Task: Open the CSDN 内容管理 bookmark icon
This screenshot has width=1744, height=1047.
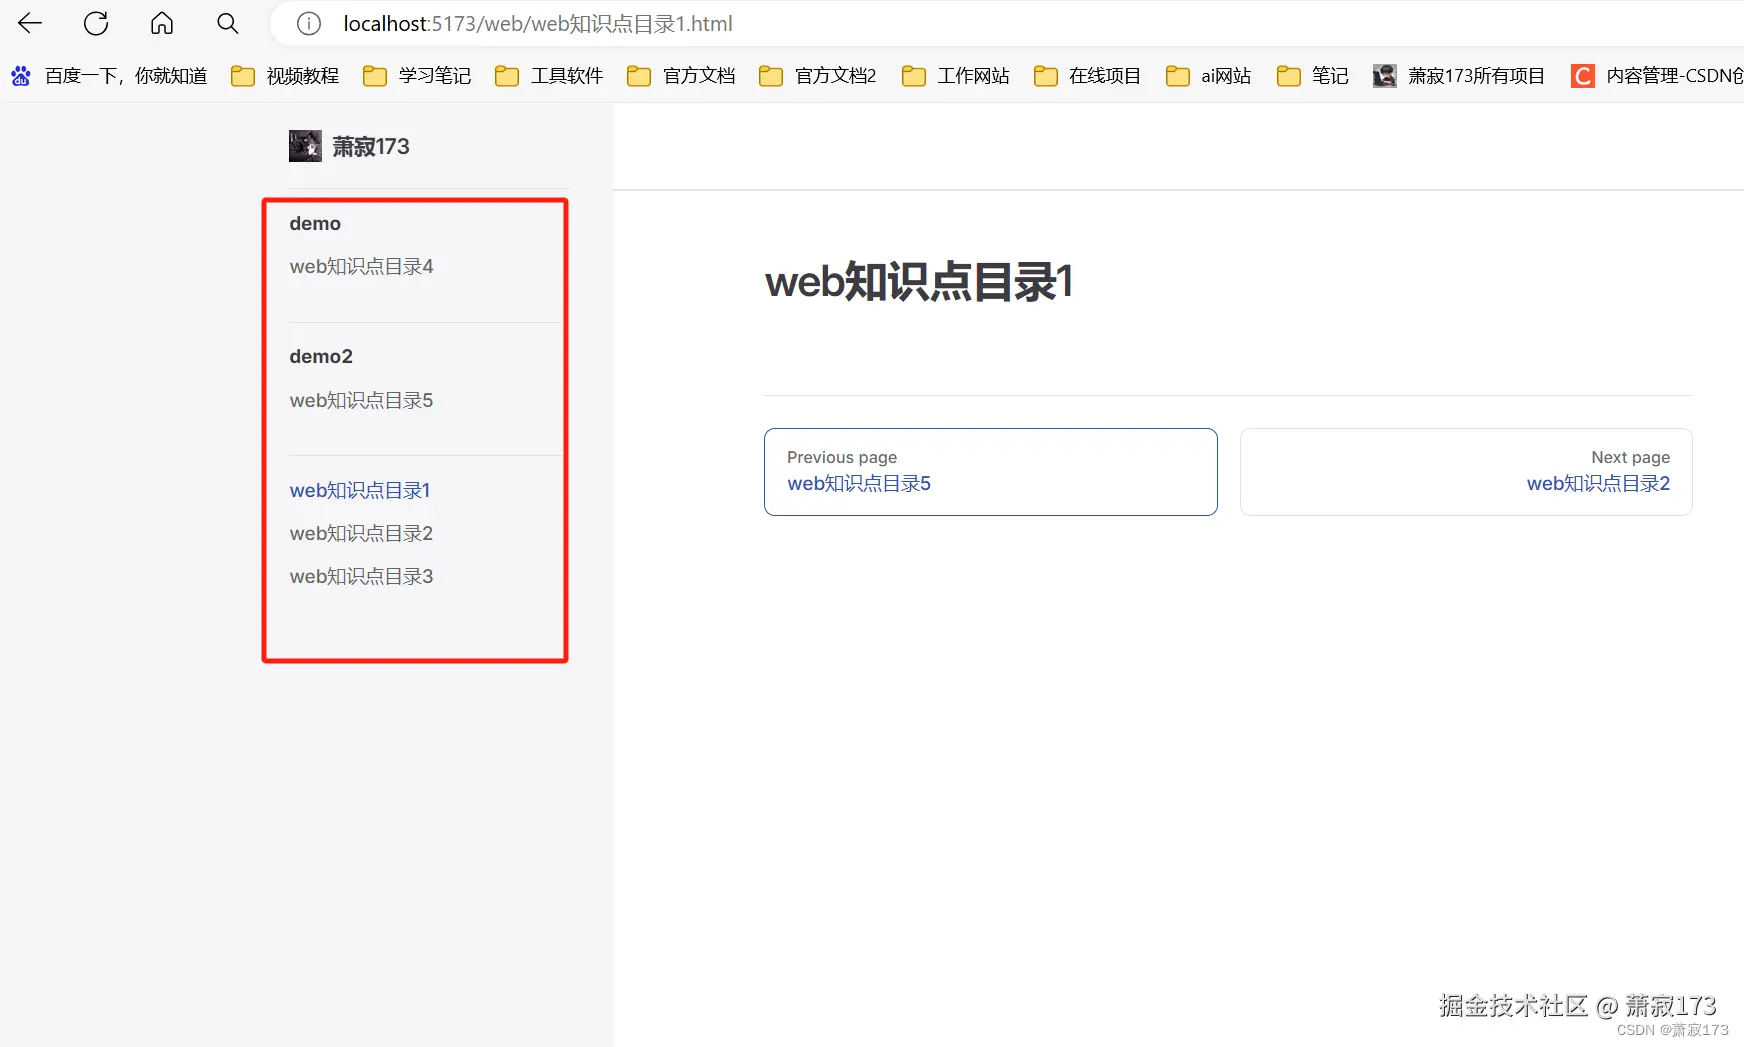Action: [x=1583, y=75]
